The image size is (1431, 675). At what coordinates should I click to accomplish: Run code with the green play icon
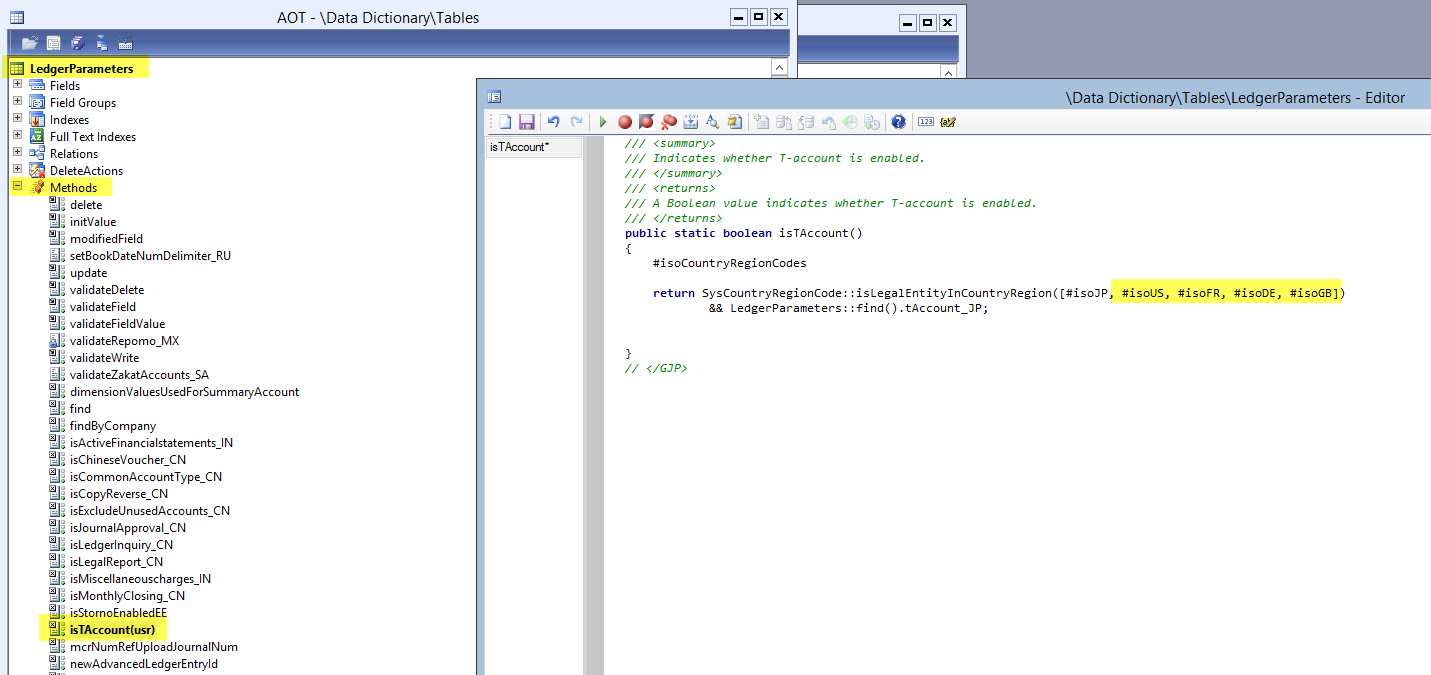603,122
